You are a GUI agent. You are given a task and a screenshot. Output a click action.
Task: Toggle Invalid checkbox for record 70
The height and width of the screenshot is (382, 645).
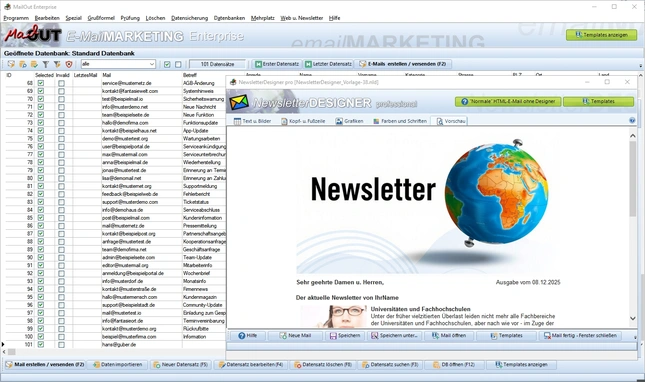pos(61,99)
